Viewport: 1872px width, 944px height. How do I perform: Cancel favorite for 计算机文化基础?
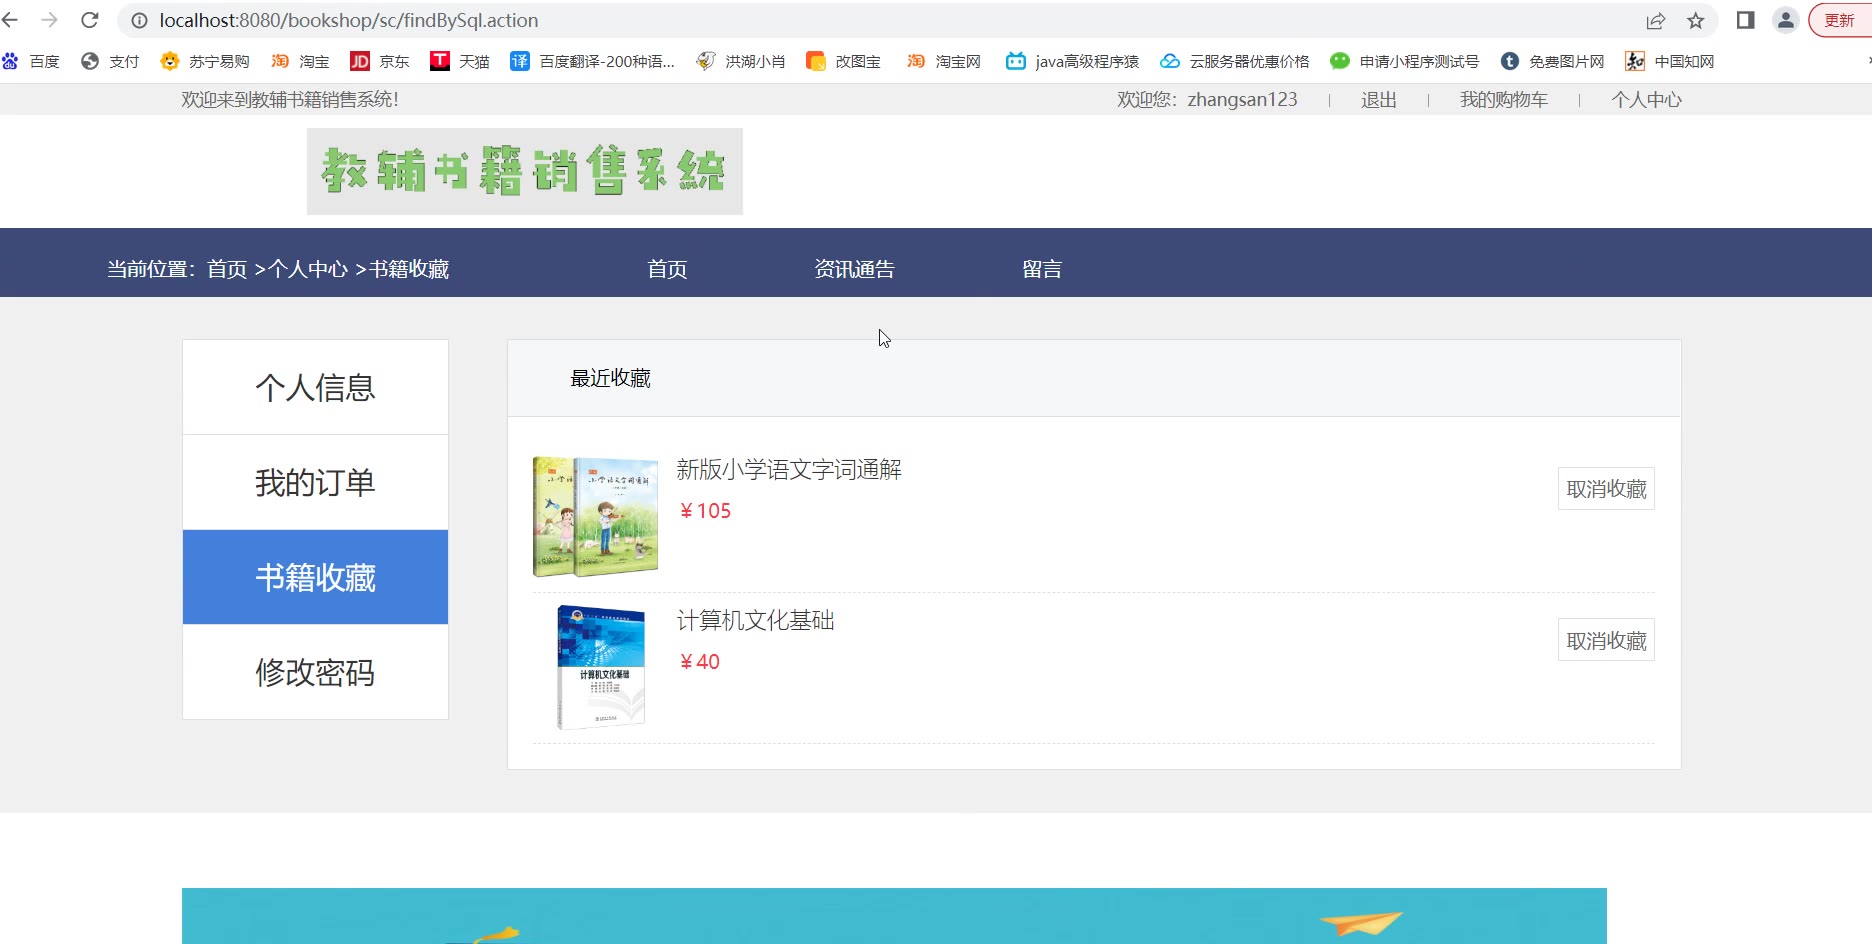pyautogui.click(x=1606, y=640)
